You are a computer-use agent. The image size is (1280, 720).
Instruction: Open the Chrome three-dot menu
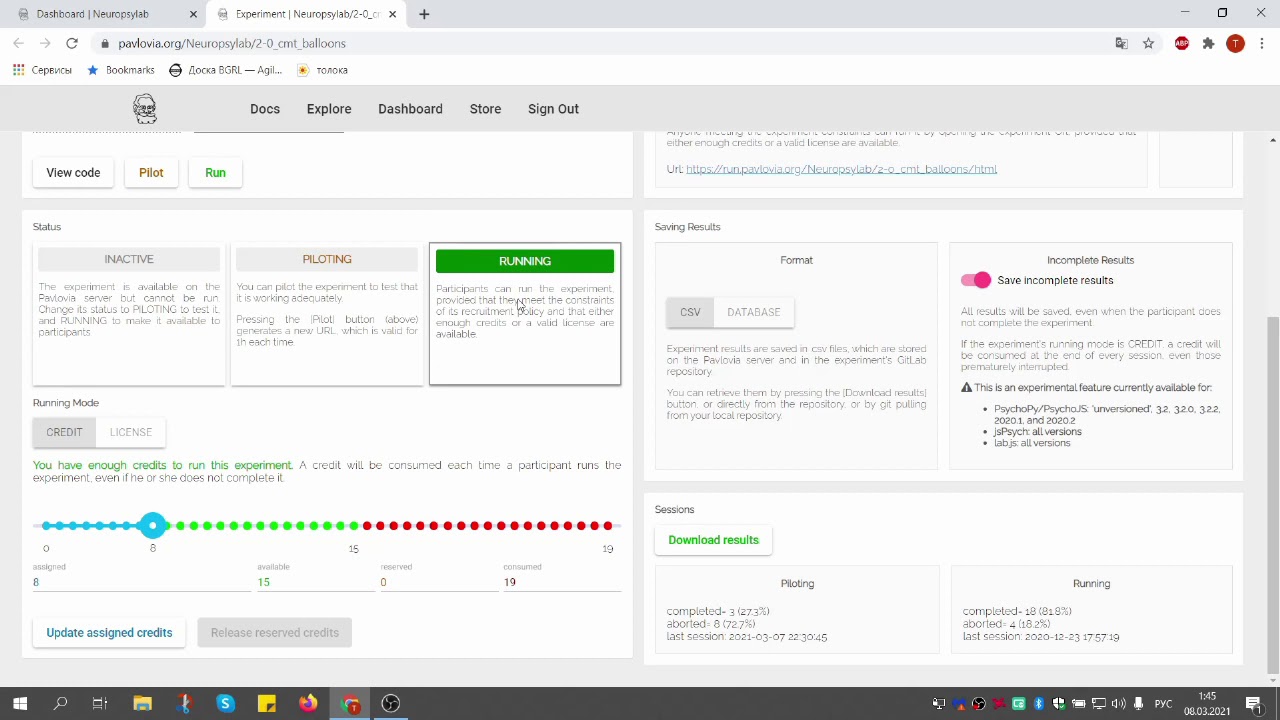tap(1263, 43)
